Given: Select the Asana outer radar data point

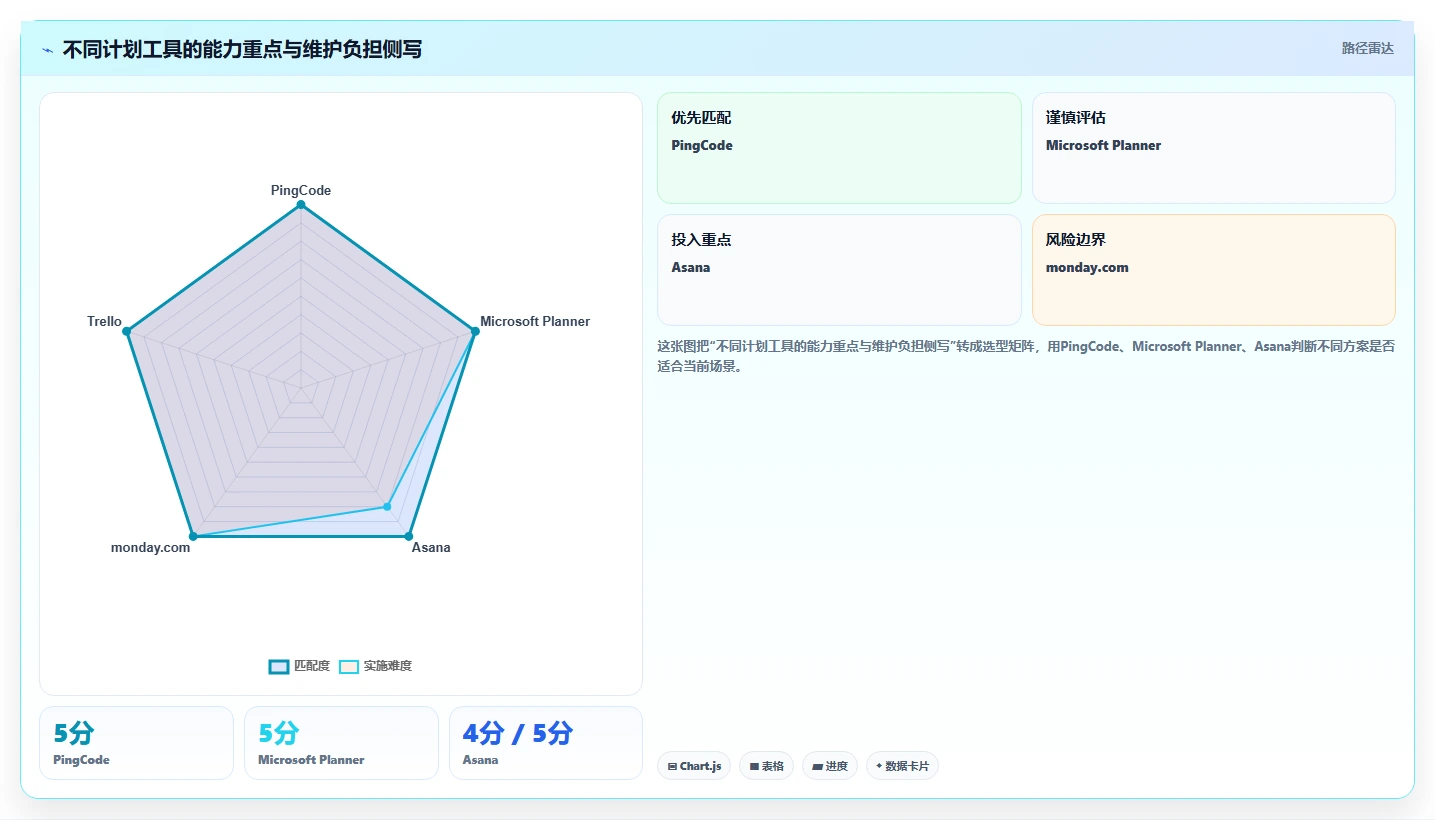Looking at the screenshot, I should [x=408, y=536].
